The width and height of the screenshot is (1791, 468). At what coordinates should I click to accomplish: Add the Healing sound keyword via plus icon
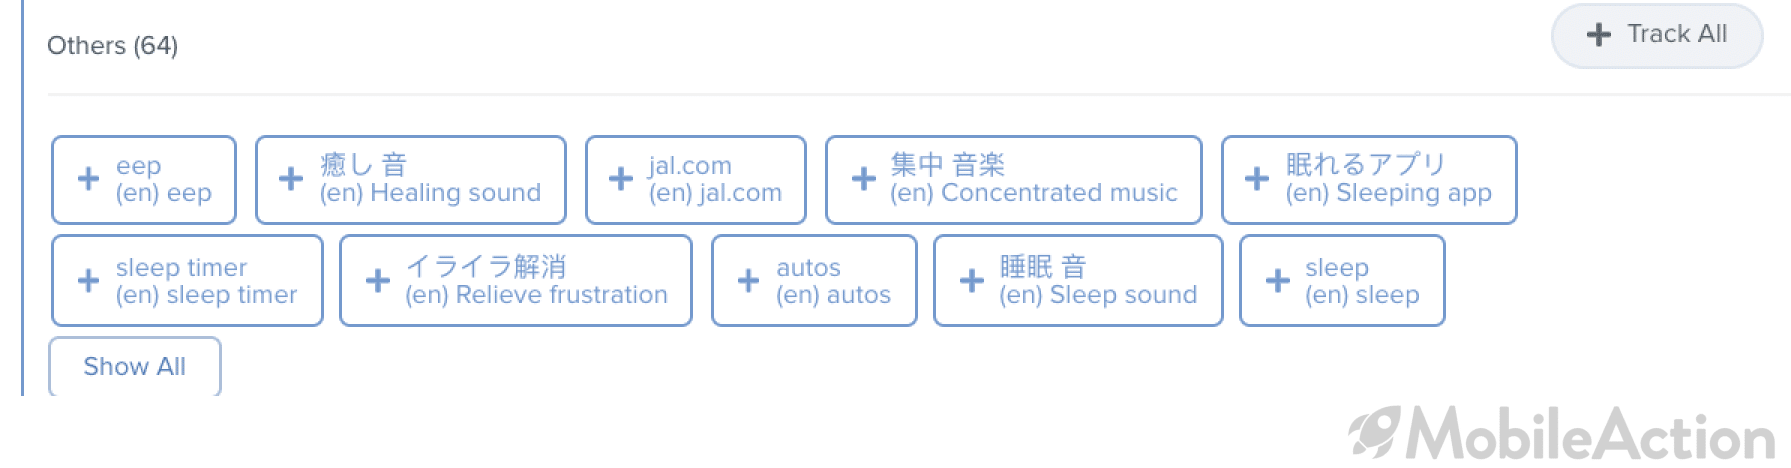click(x=291, y=179)
